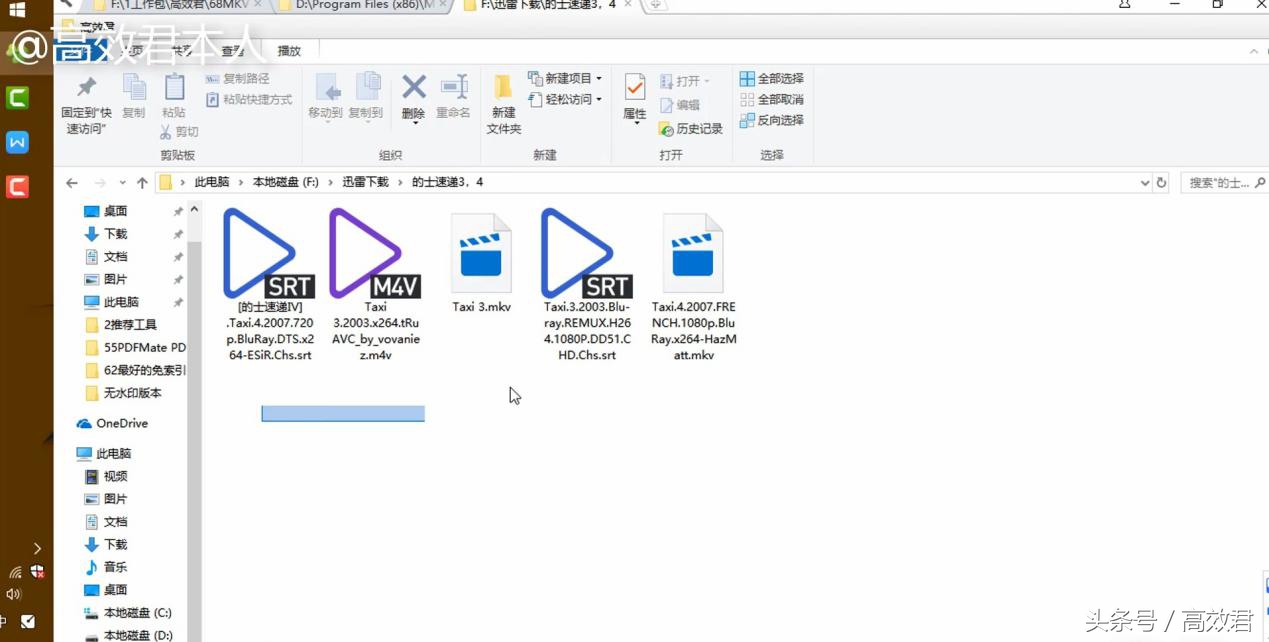This screenshot has width=1269, height=642.
Task: Open the 轻松访问 easy access dropdown
Action: 565,100
